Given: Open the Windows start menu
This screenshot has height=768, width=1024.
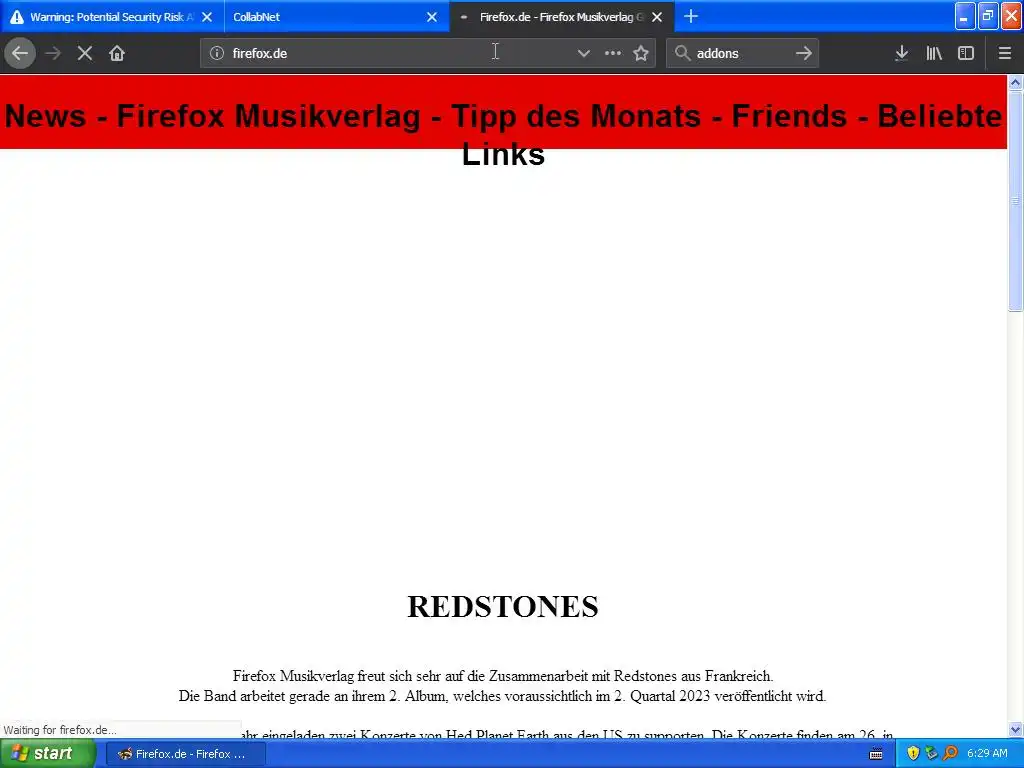Looking at the screenshot, I should click(x=47, y=754).
